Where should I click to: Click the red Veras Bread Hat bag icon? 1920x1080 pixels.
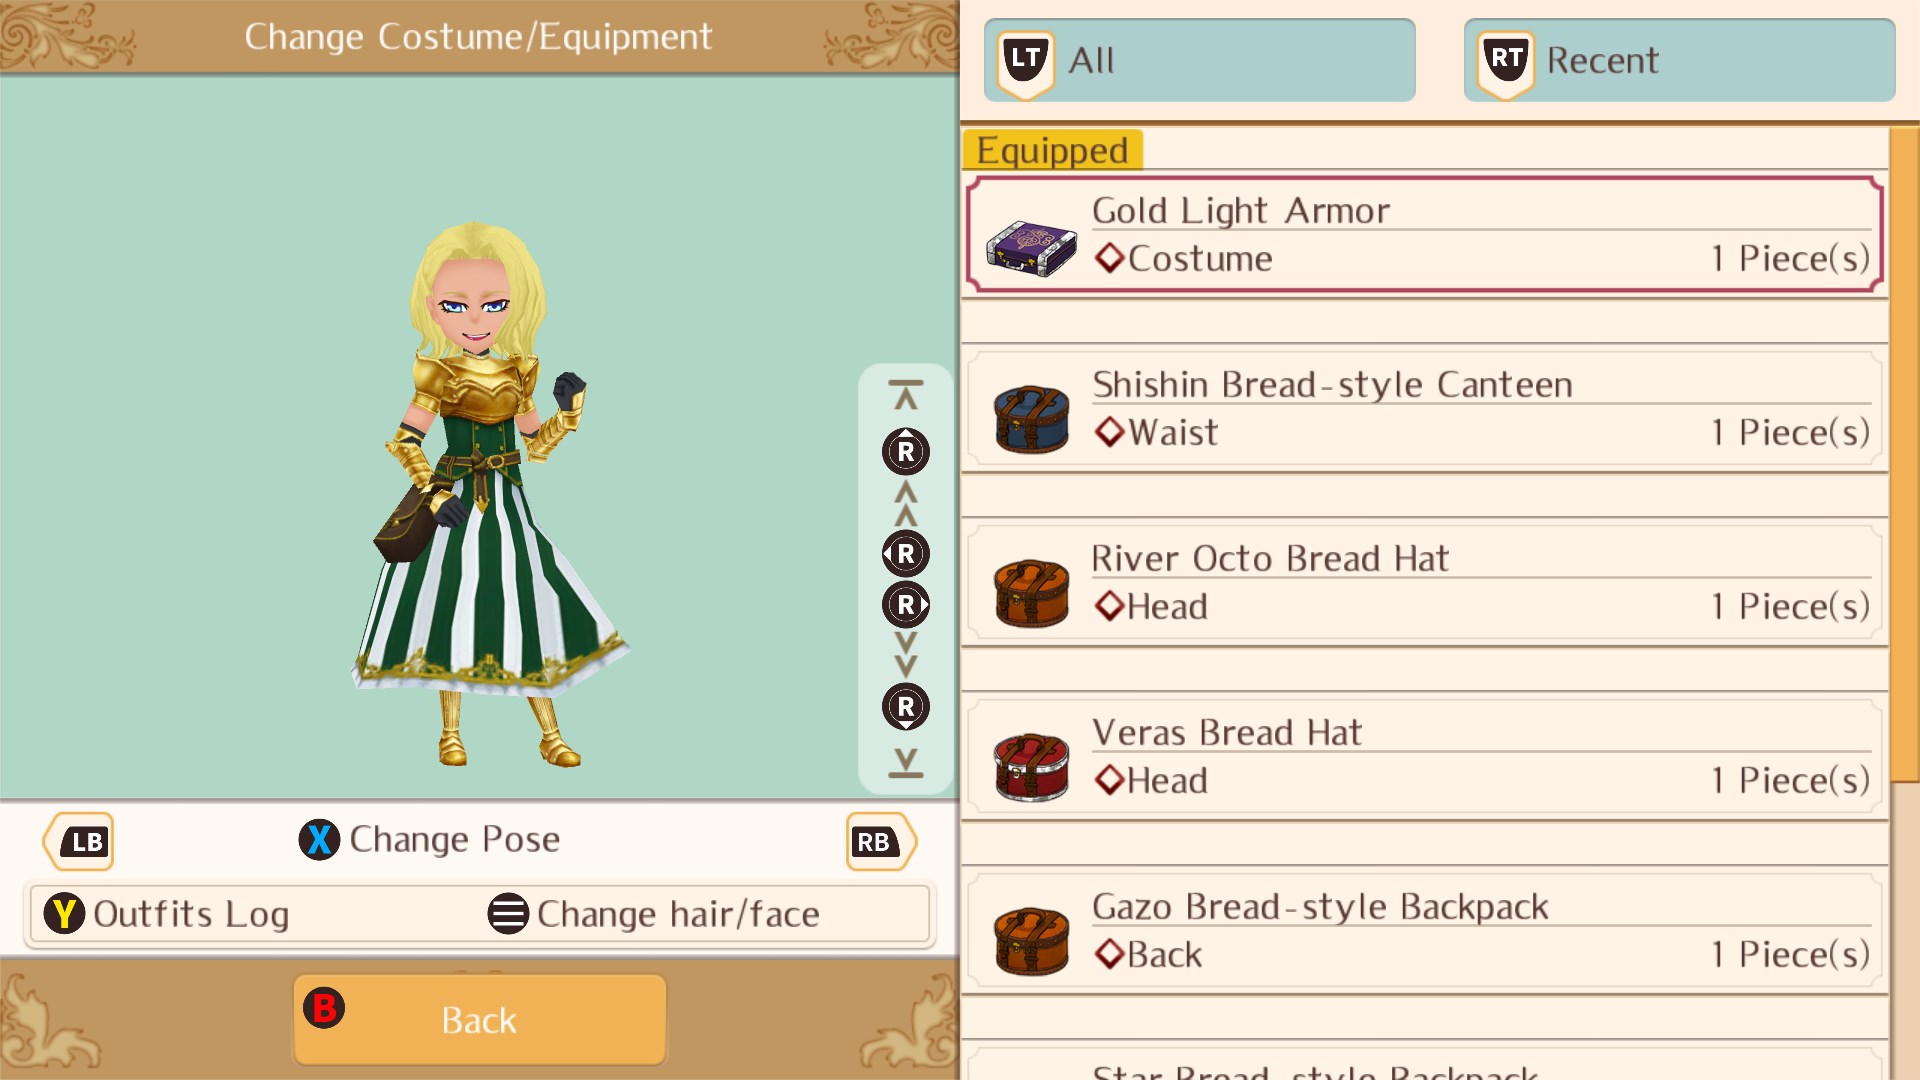1032,767
